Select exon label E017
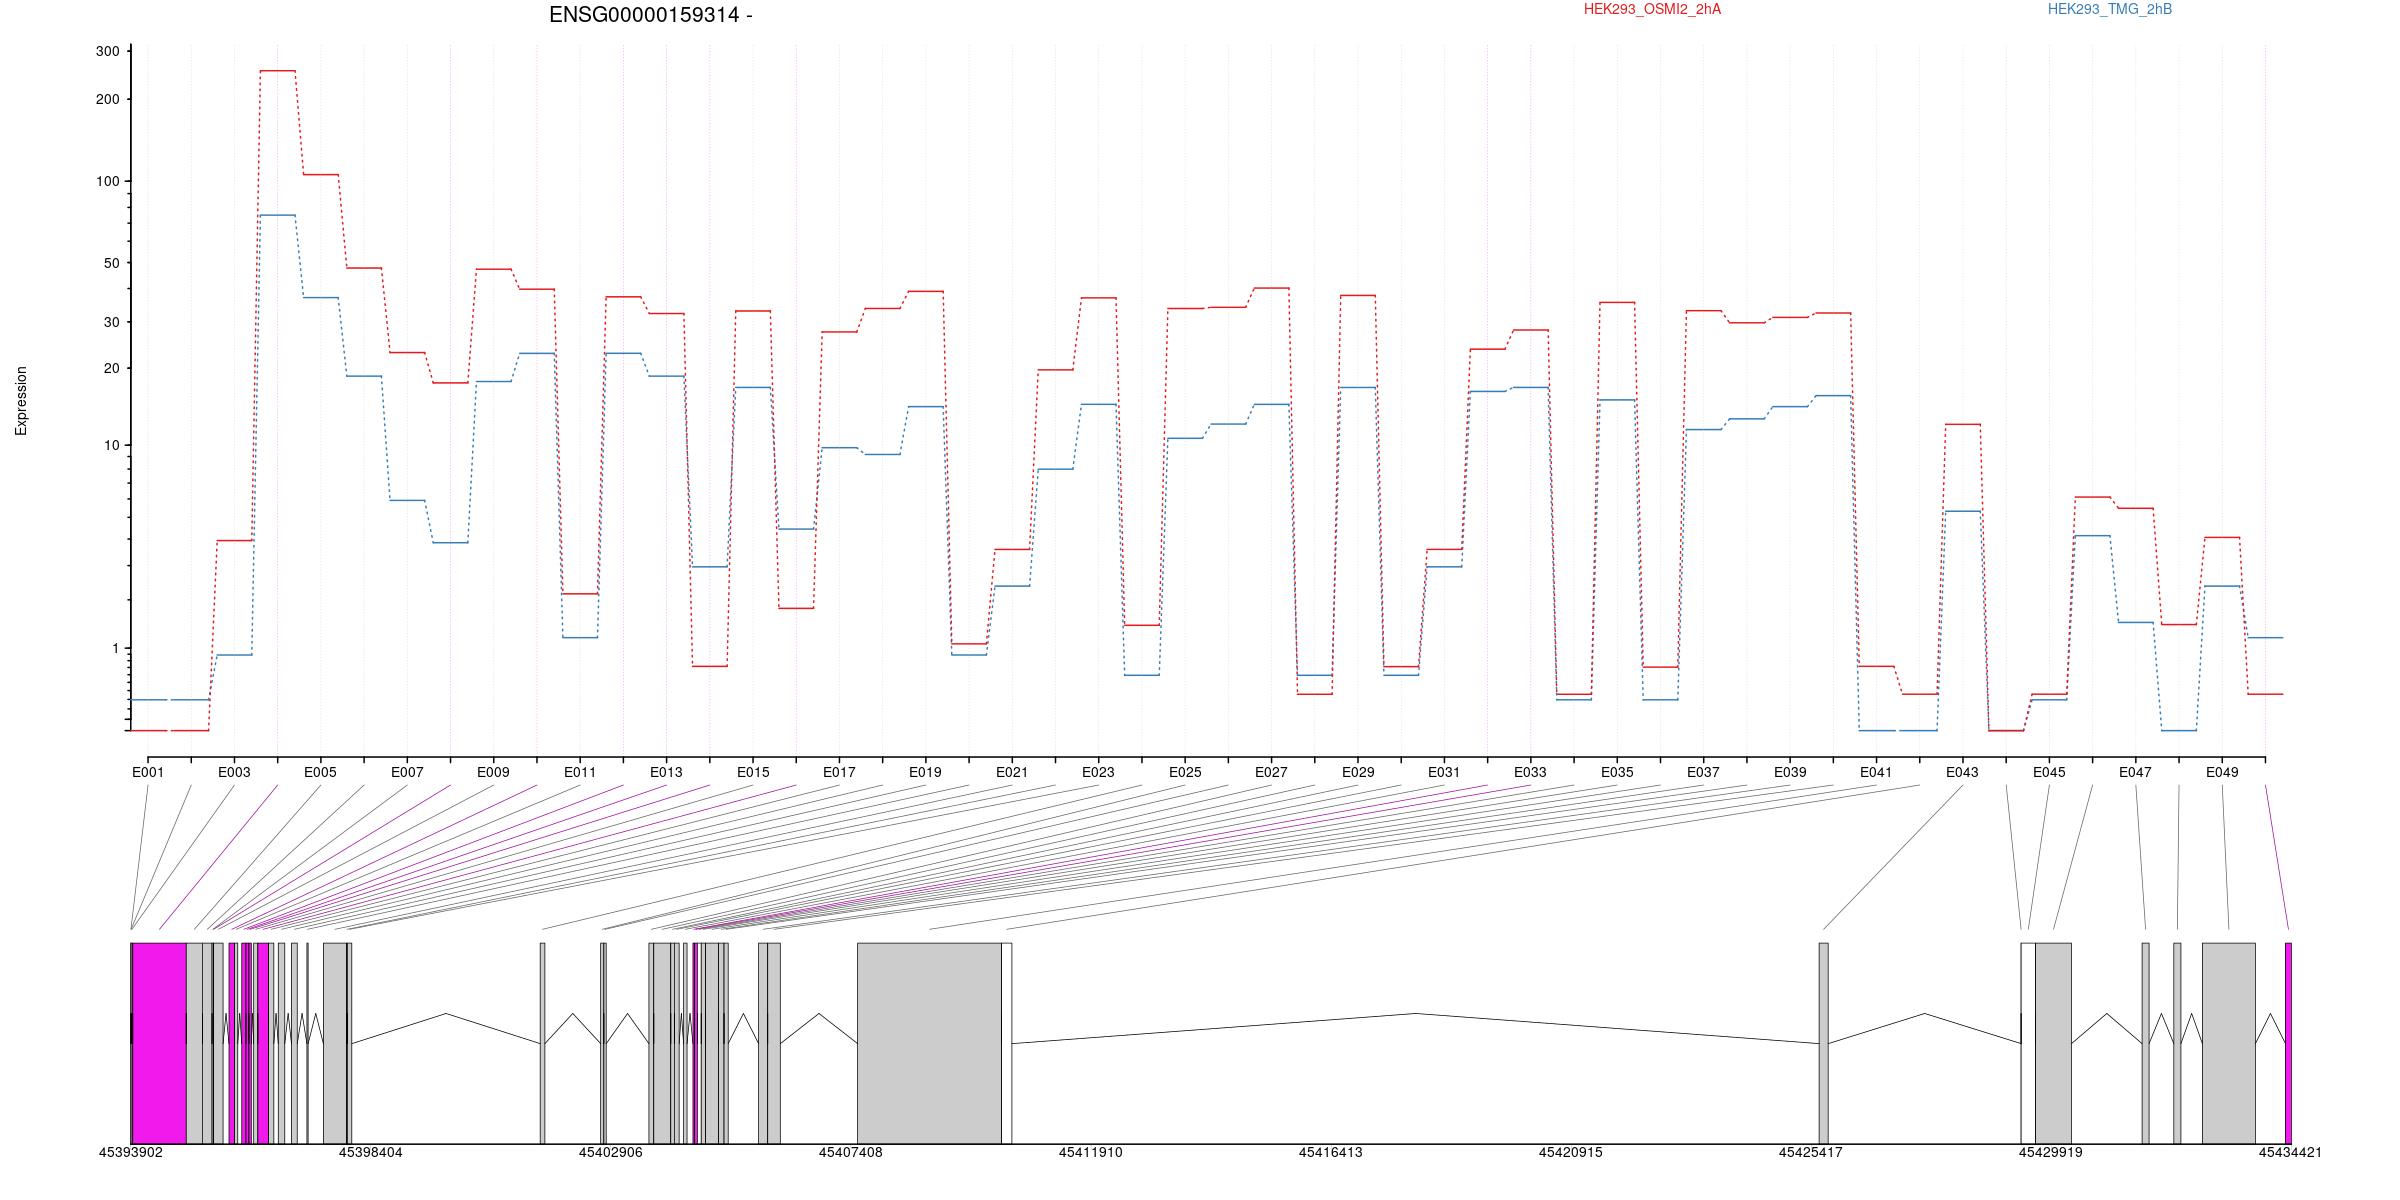 click(x=839, y=772)
